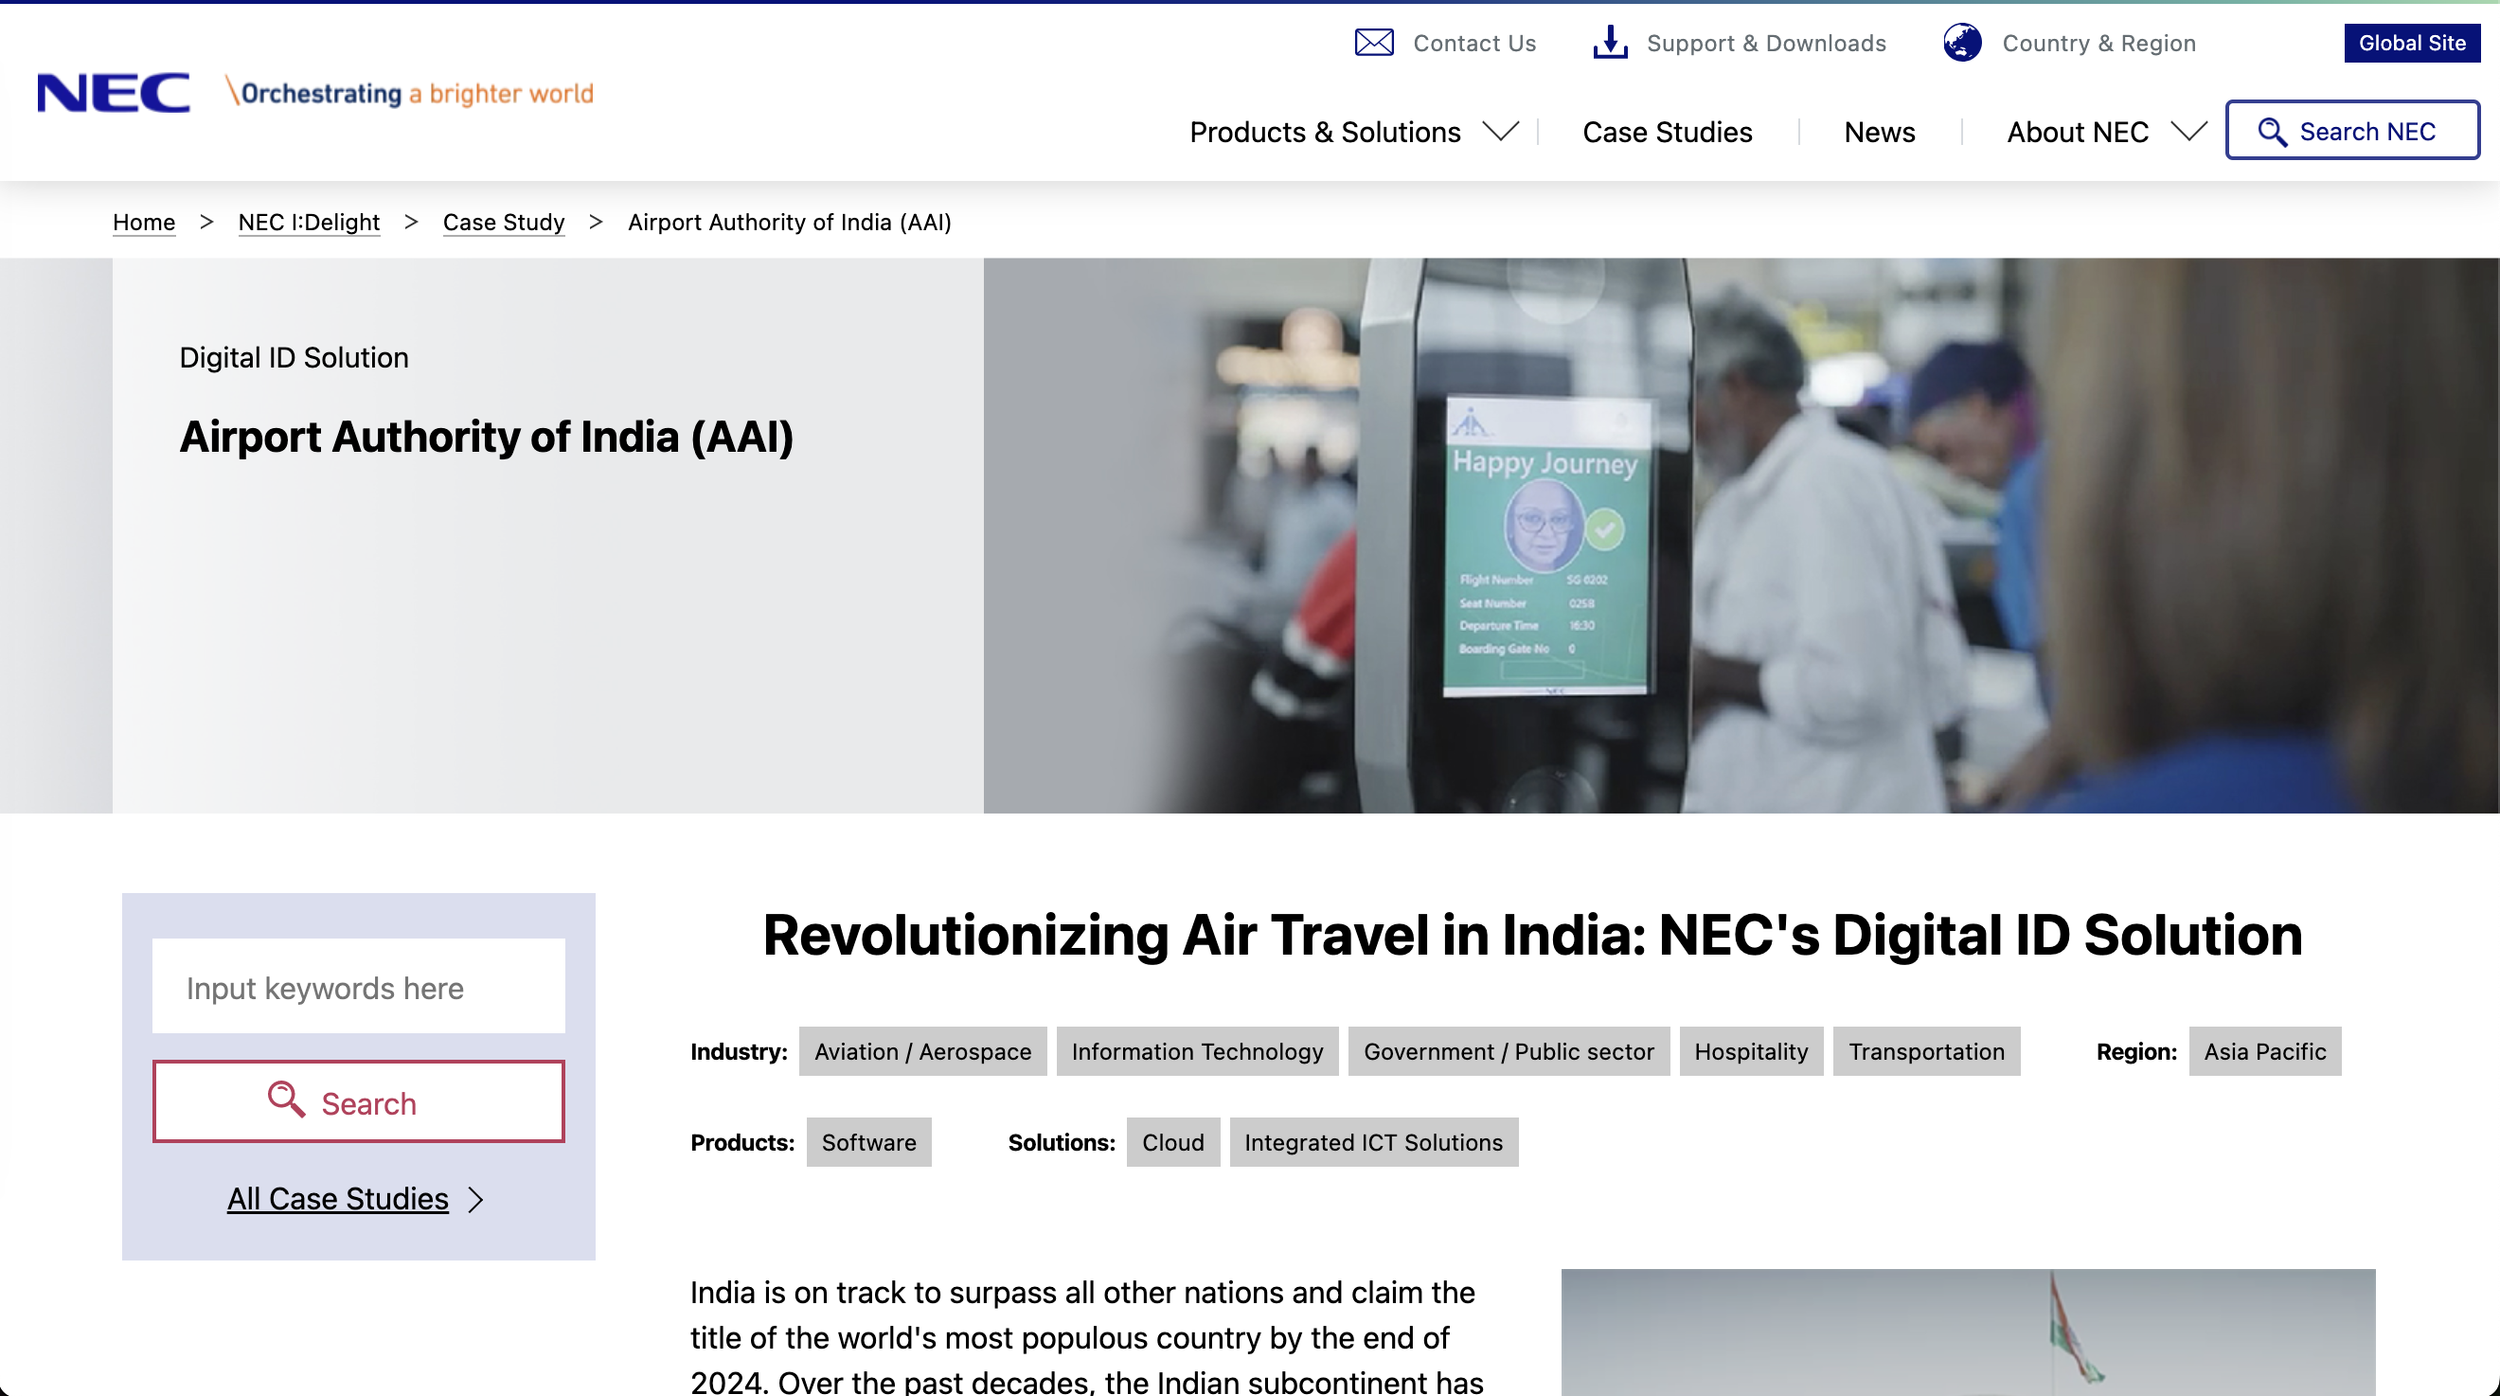Select the Asia Pacific region tag

click(x=2264, y=1052)
